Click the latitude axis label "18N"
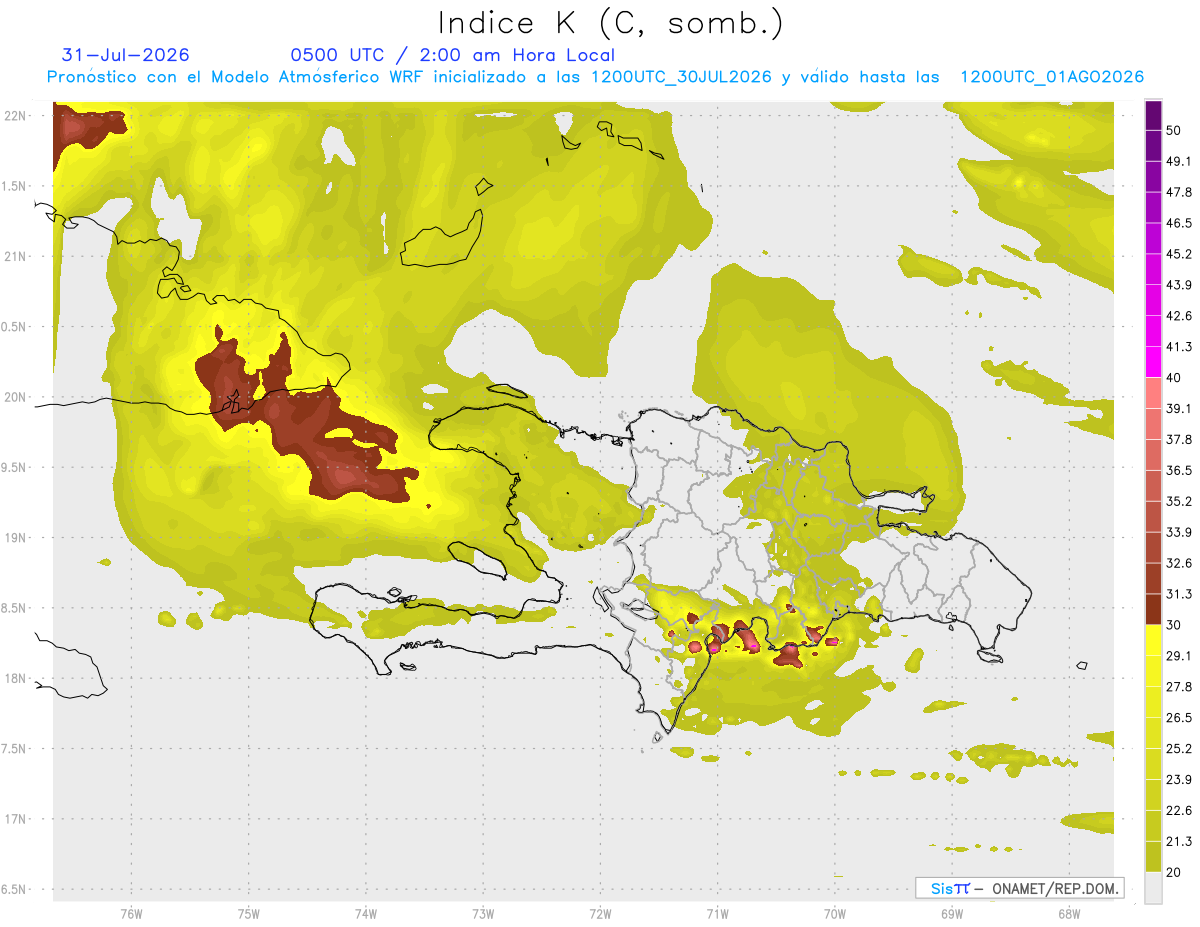1200x927 pixels. coord(16,679)
